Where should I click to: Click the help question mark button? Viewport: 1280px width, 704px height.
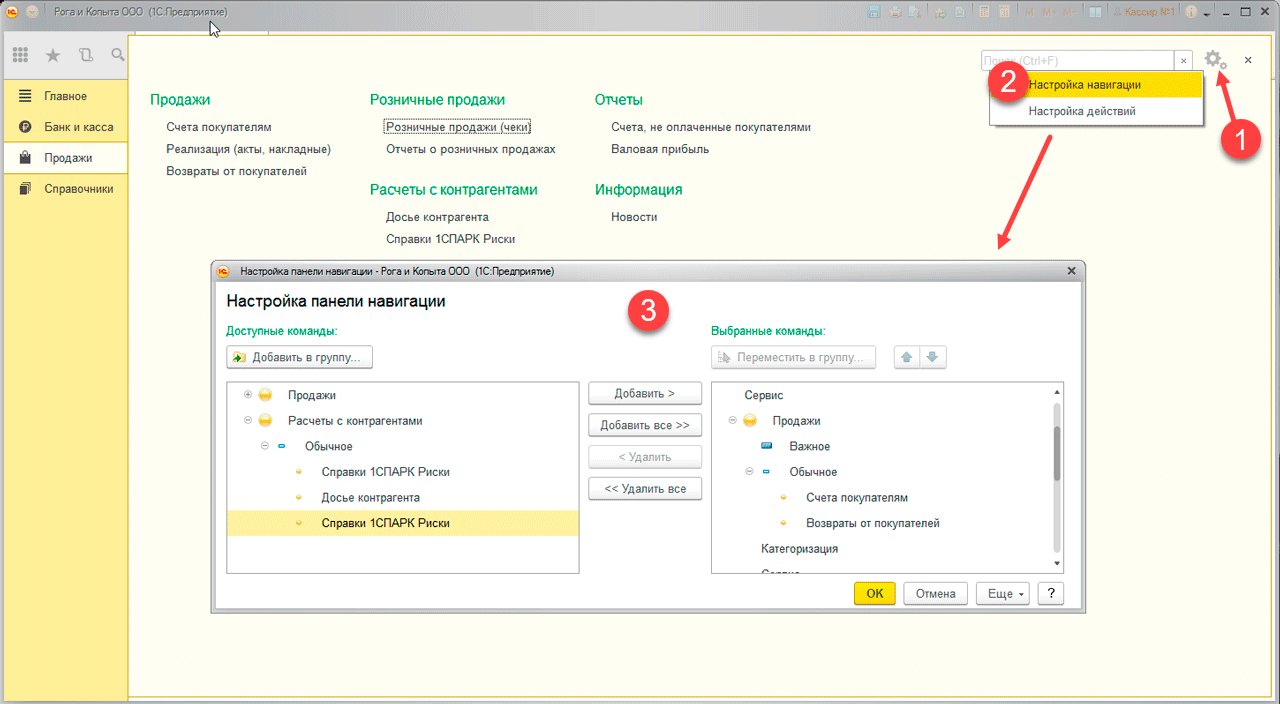[1050, 593]
